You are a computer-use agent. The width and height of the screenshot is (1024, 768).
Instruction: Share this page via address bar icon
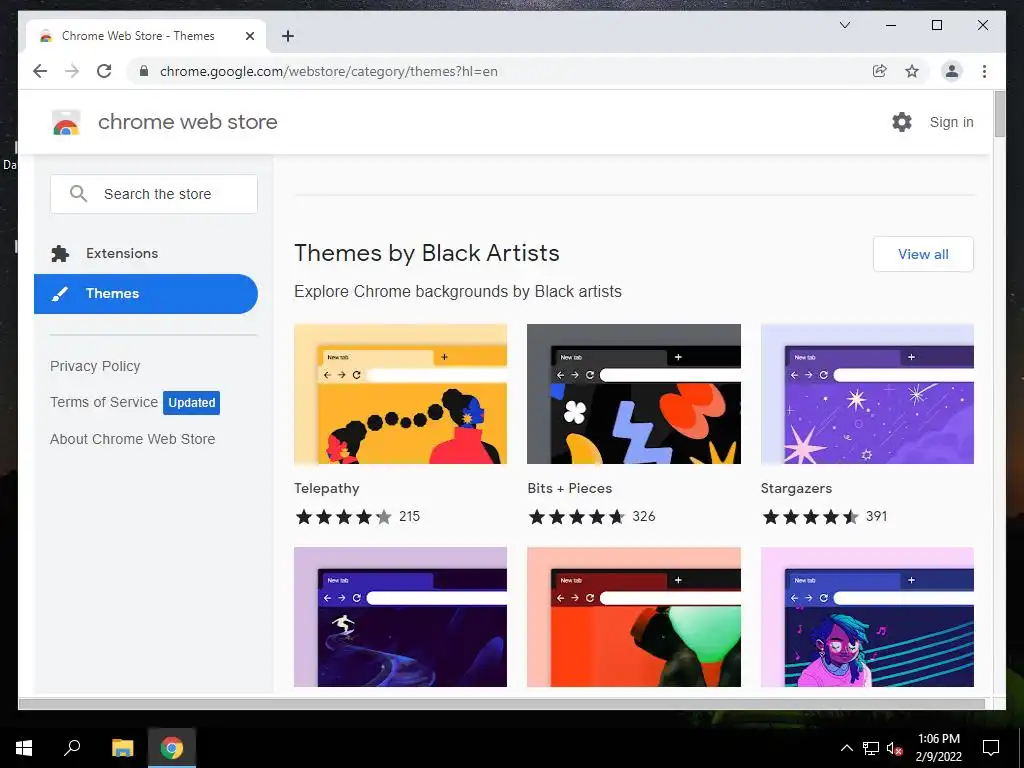880,71
